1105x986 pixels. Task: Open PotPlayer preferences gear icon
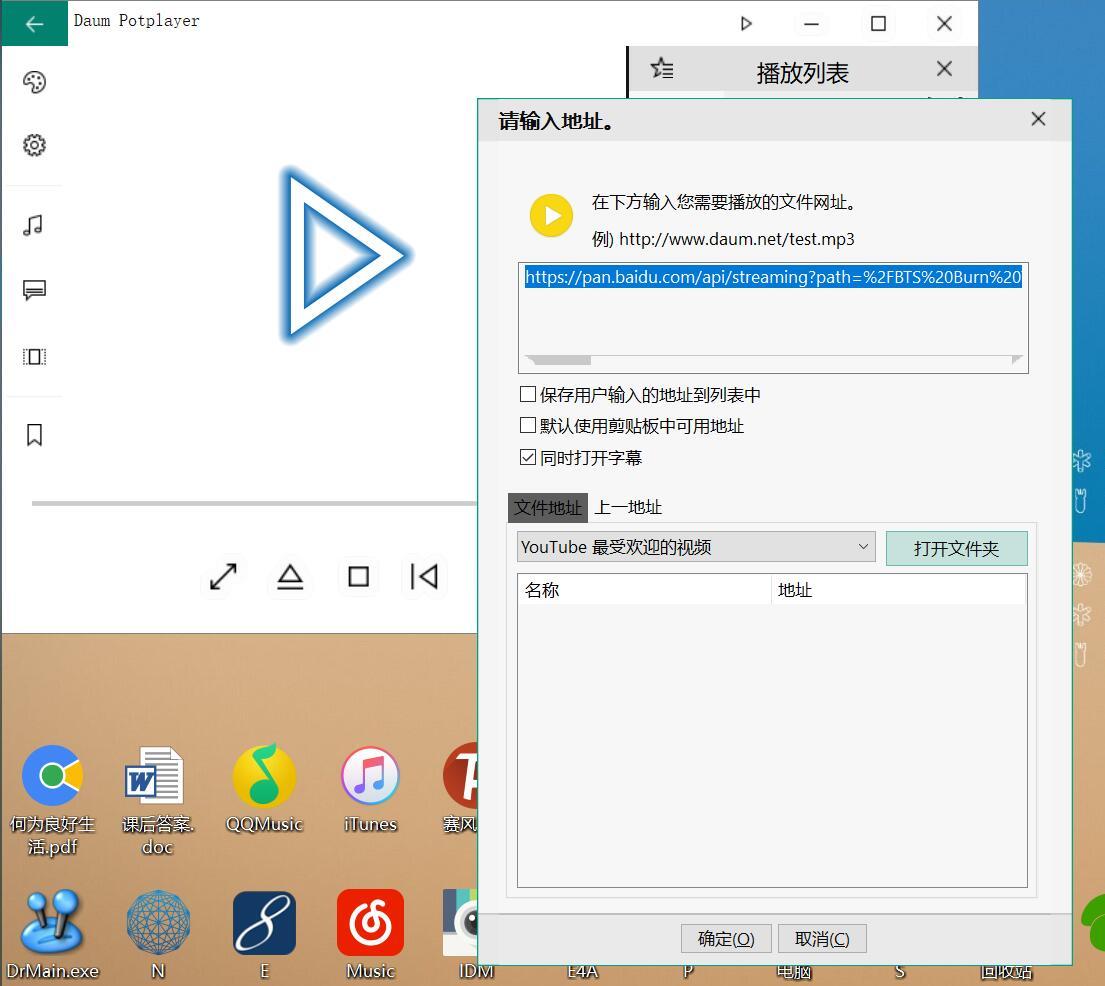click(x=35, y=145)
